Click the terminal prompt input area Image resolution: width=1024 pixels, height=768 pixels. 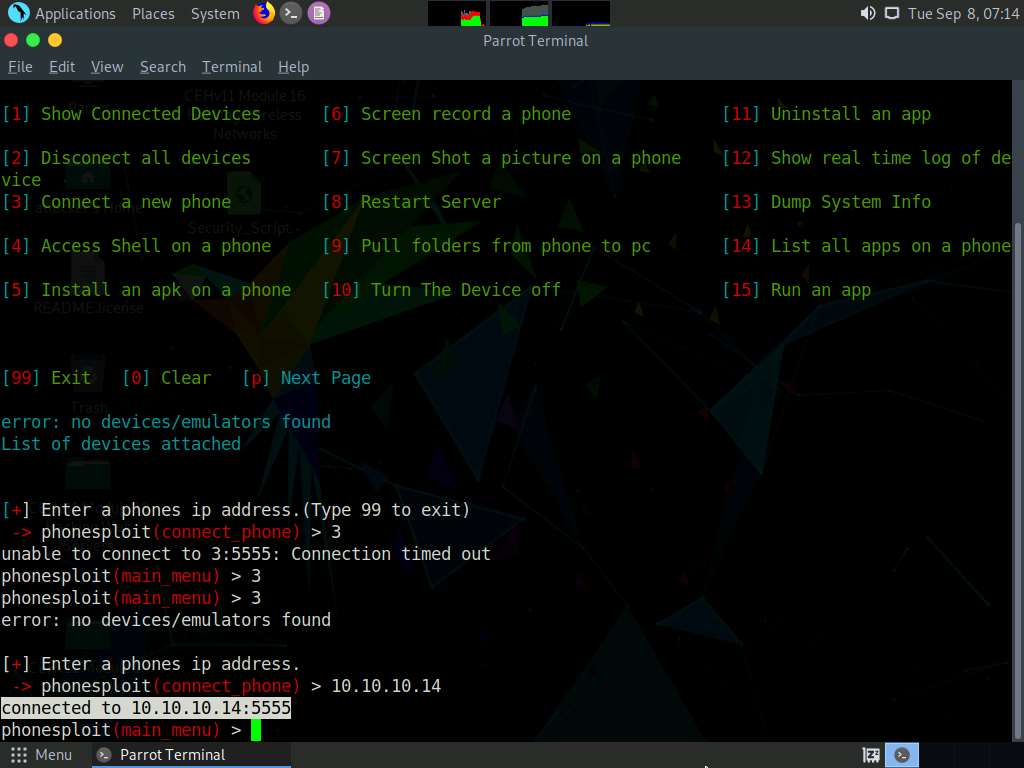pyautogui.click(x=254, y=730)
